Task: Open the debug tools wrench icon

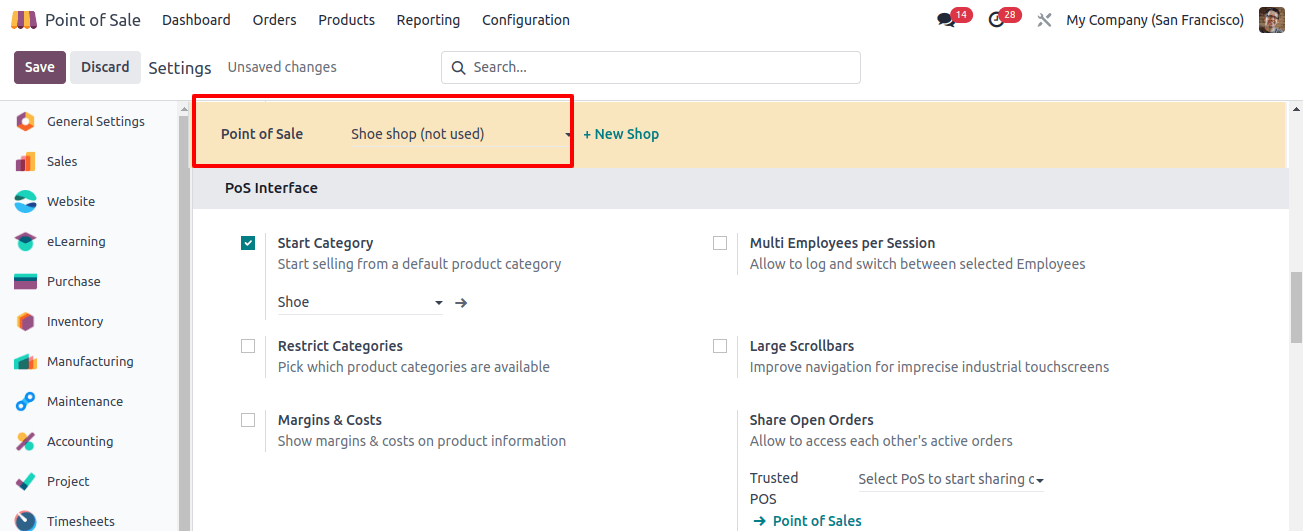Action: [1044, 20]
